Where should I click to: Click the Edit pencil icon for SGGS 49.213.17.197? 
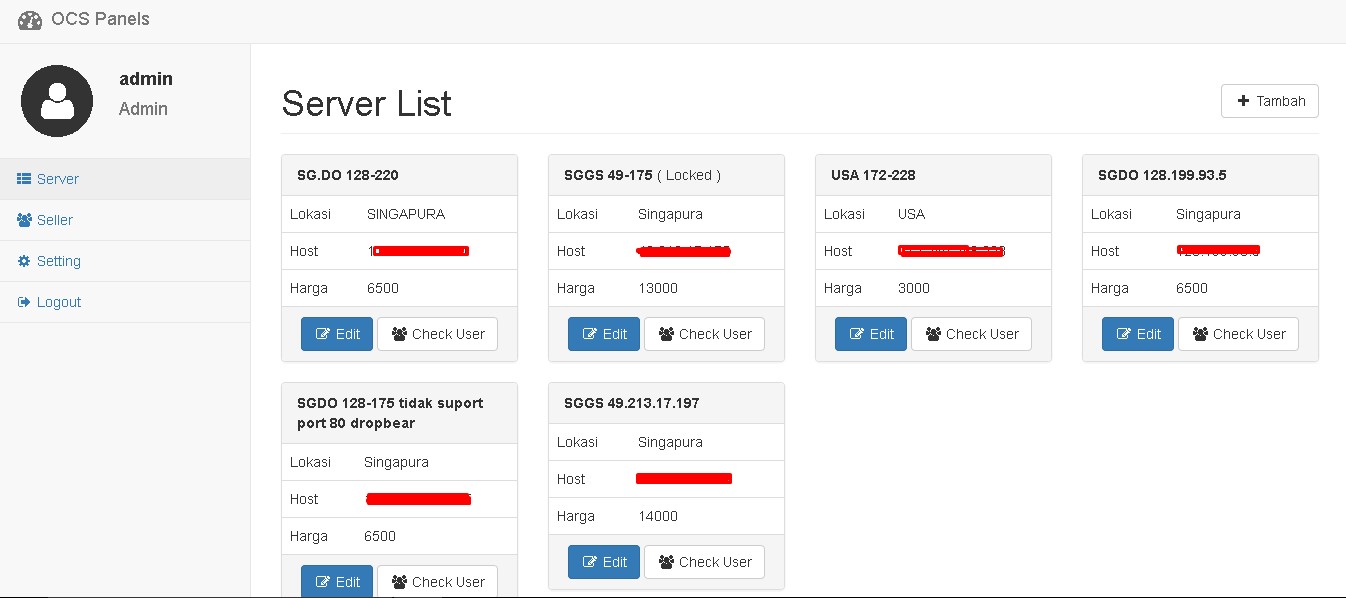(x=592, y=561)
